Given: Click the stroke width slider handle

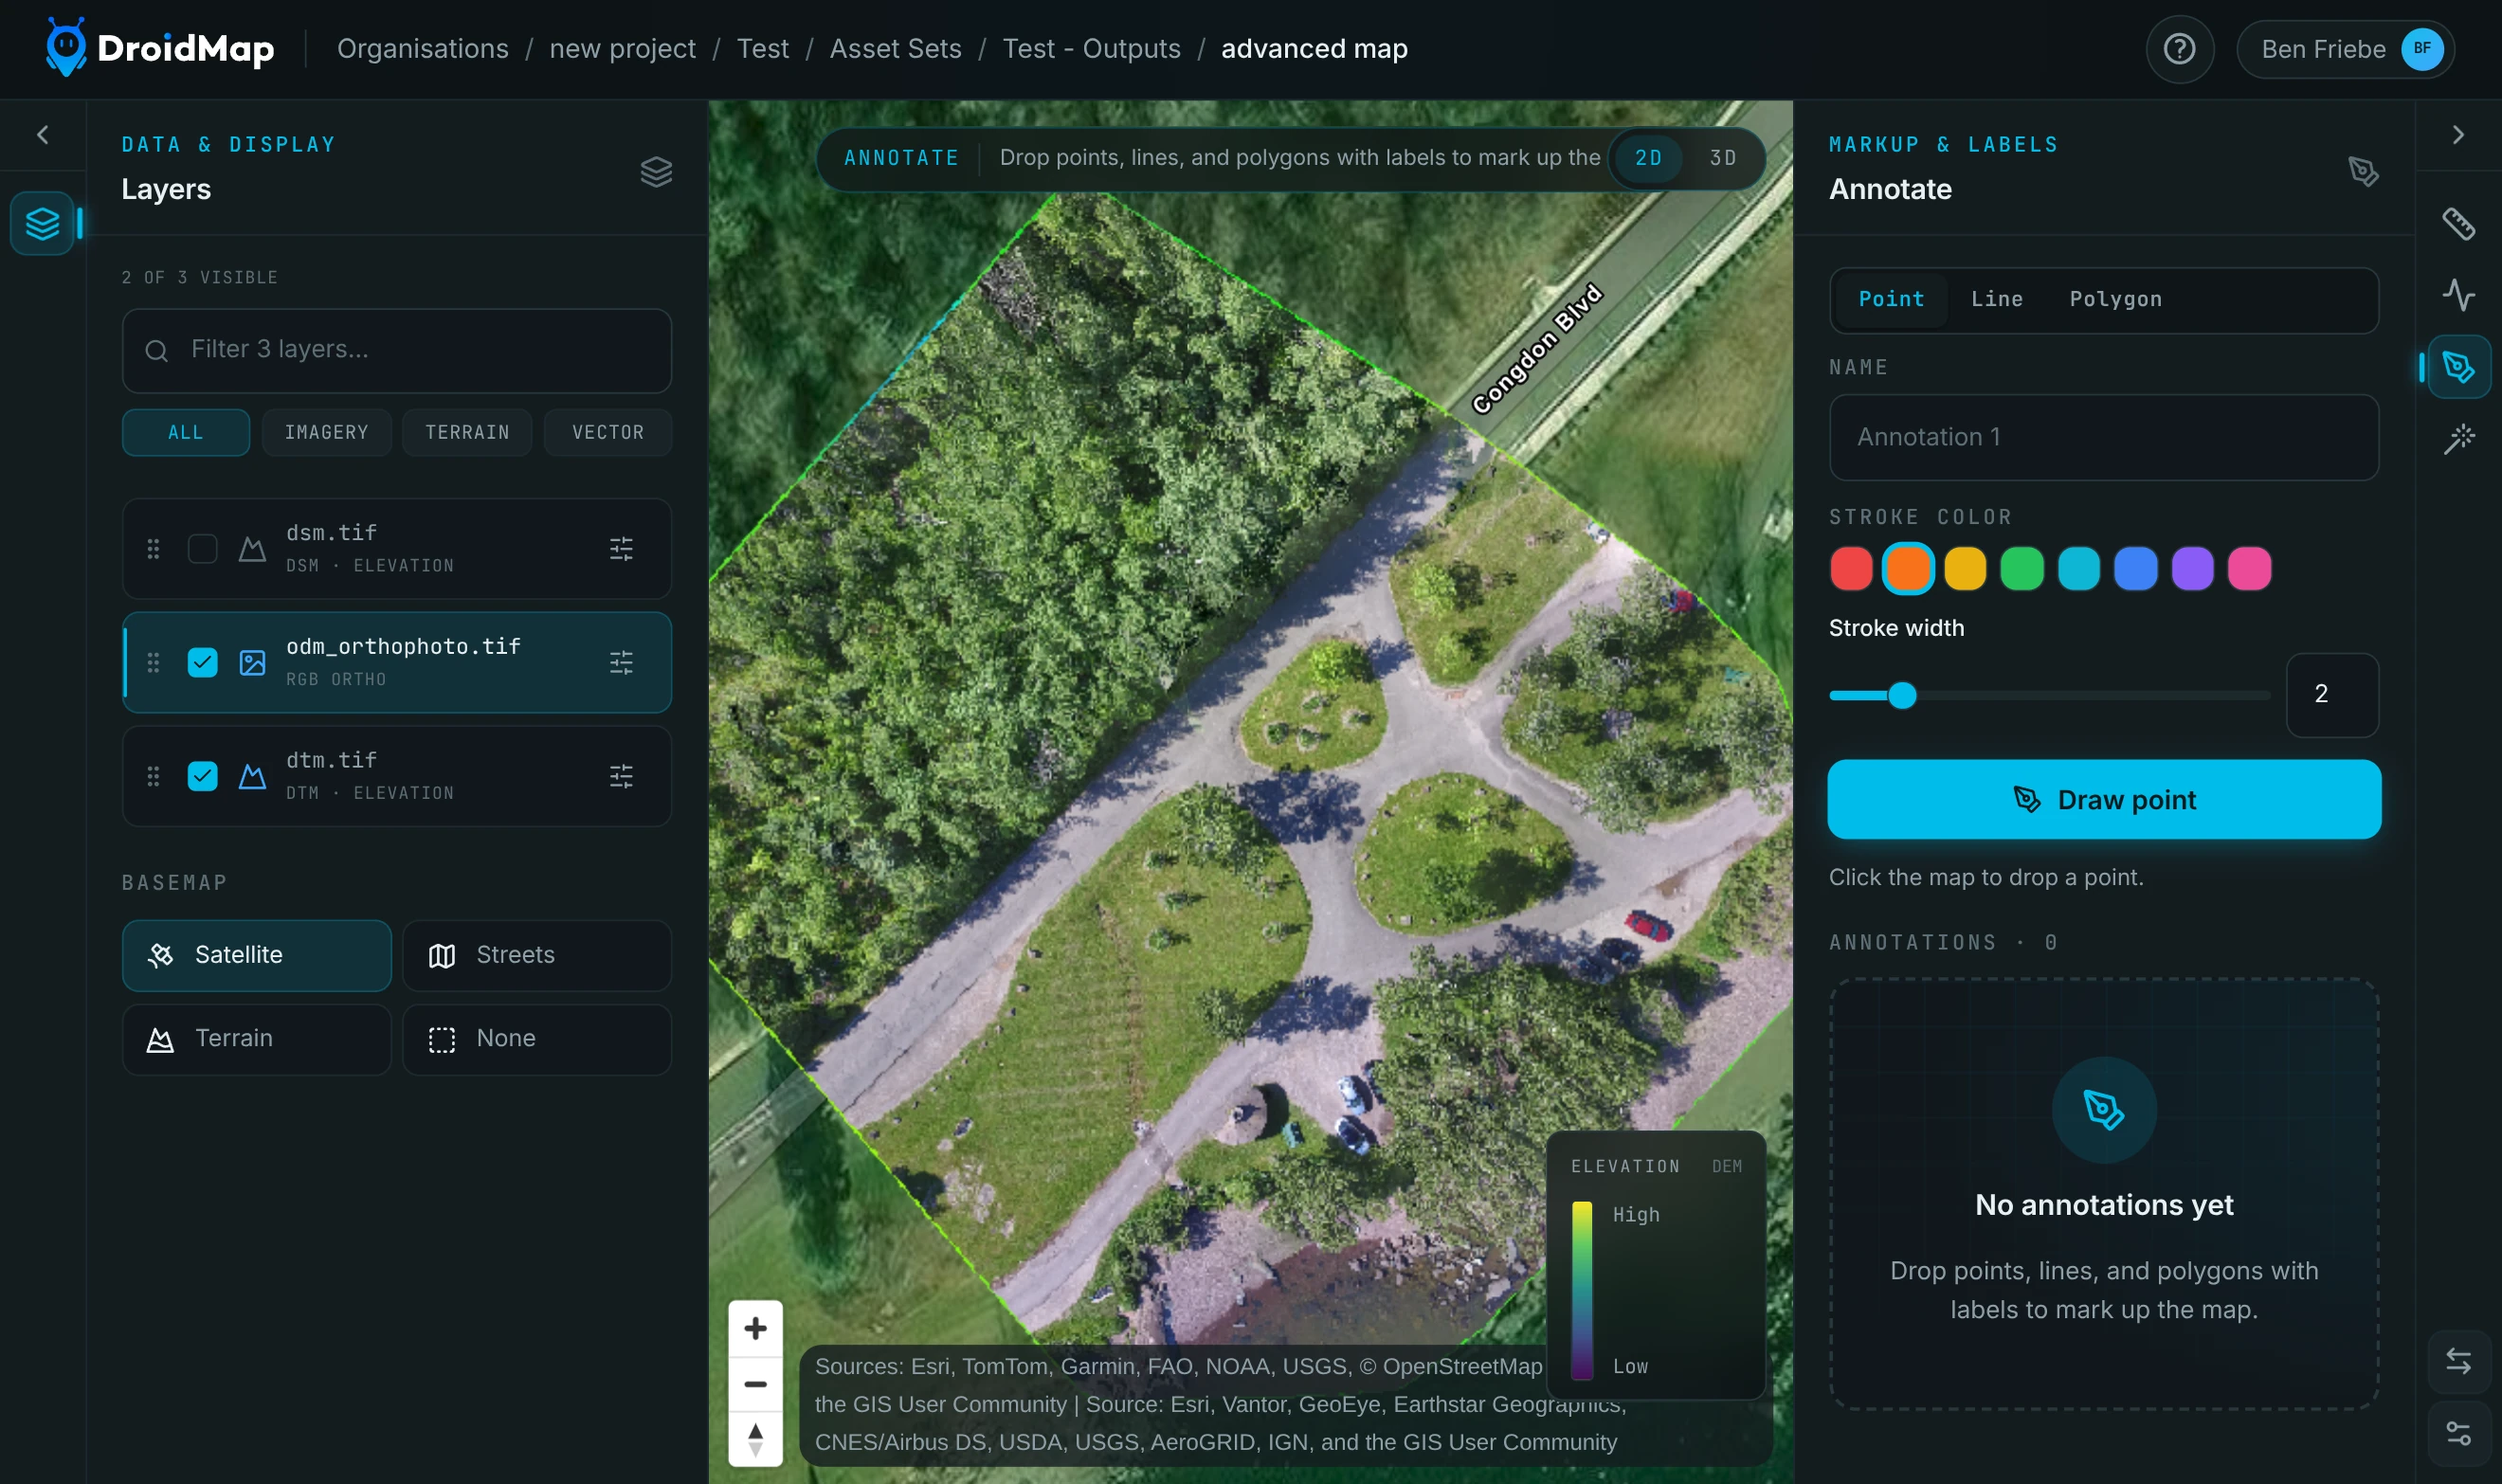Looking at the screenshot, I should point(1902,695).
